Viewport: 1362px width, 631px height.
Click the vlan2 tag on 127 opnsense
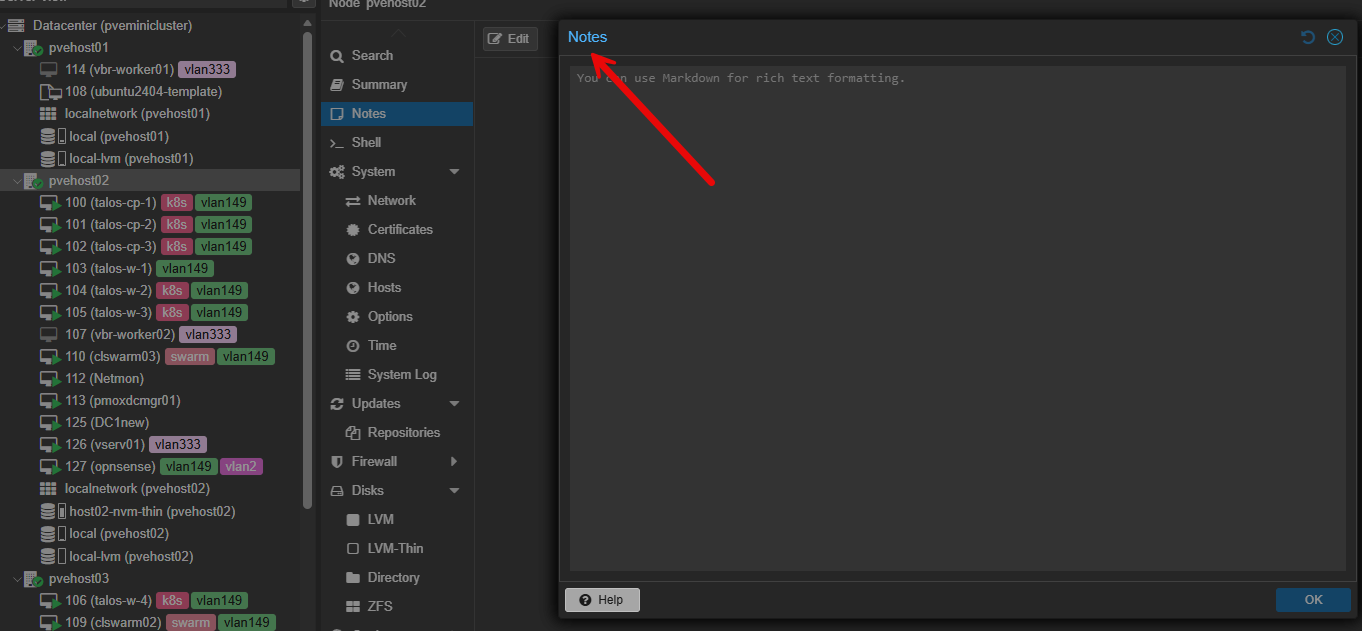(x=241, y=467)
